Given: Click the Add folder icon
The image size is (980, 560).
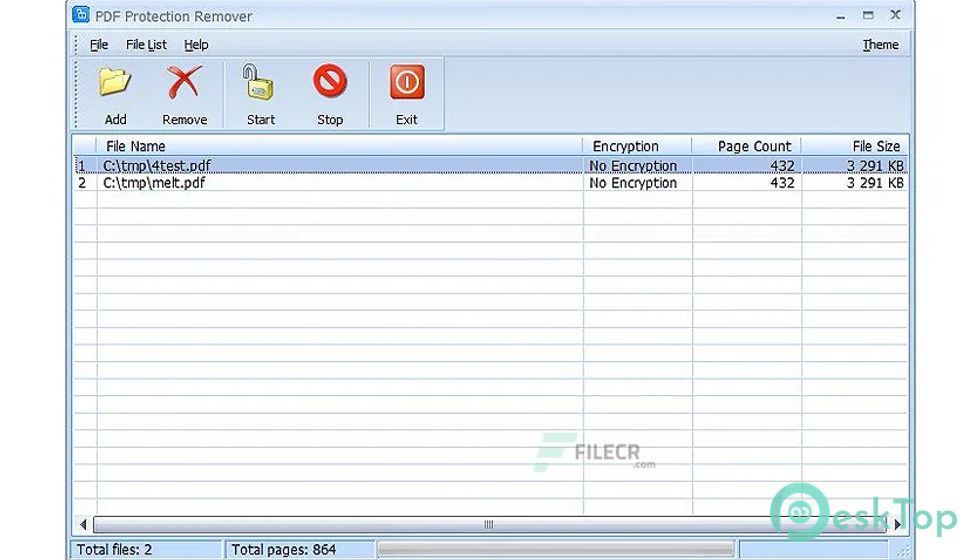Looking at the screenshot, I should click(x=115, y=82).
